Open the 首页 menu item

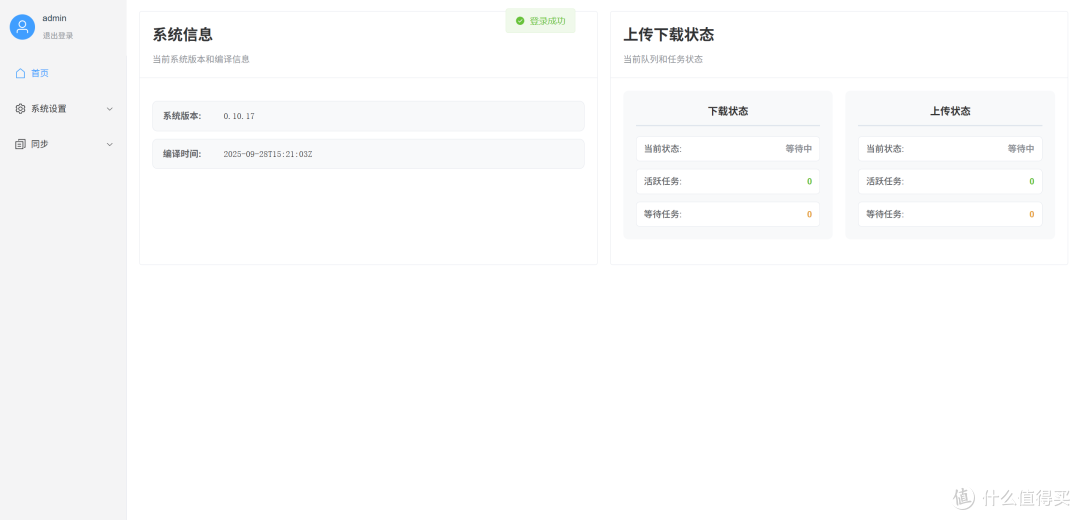tap(40, 73)
